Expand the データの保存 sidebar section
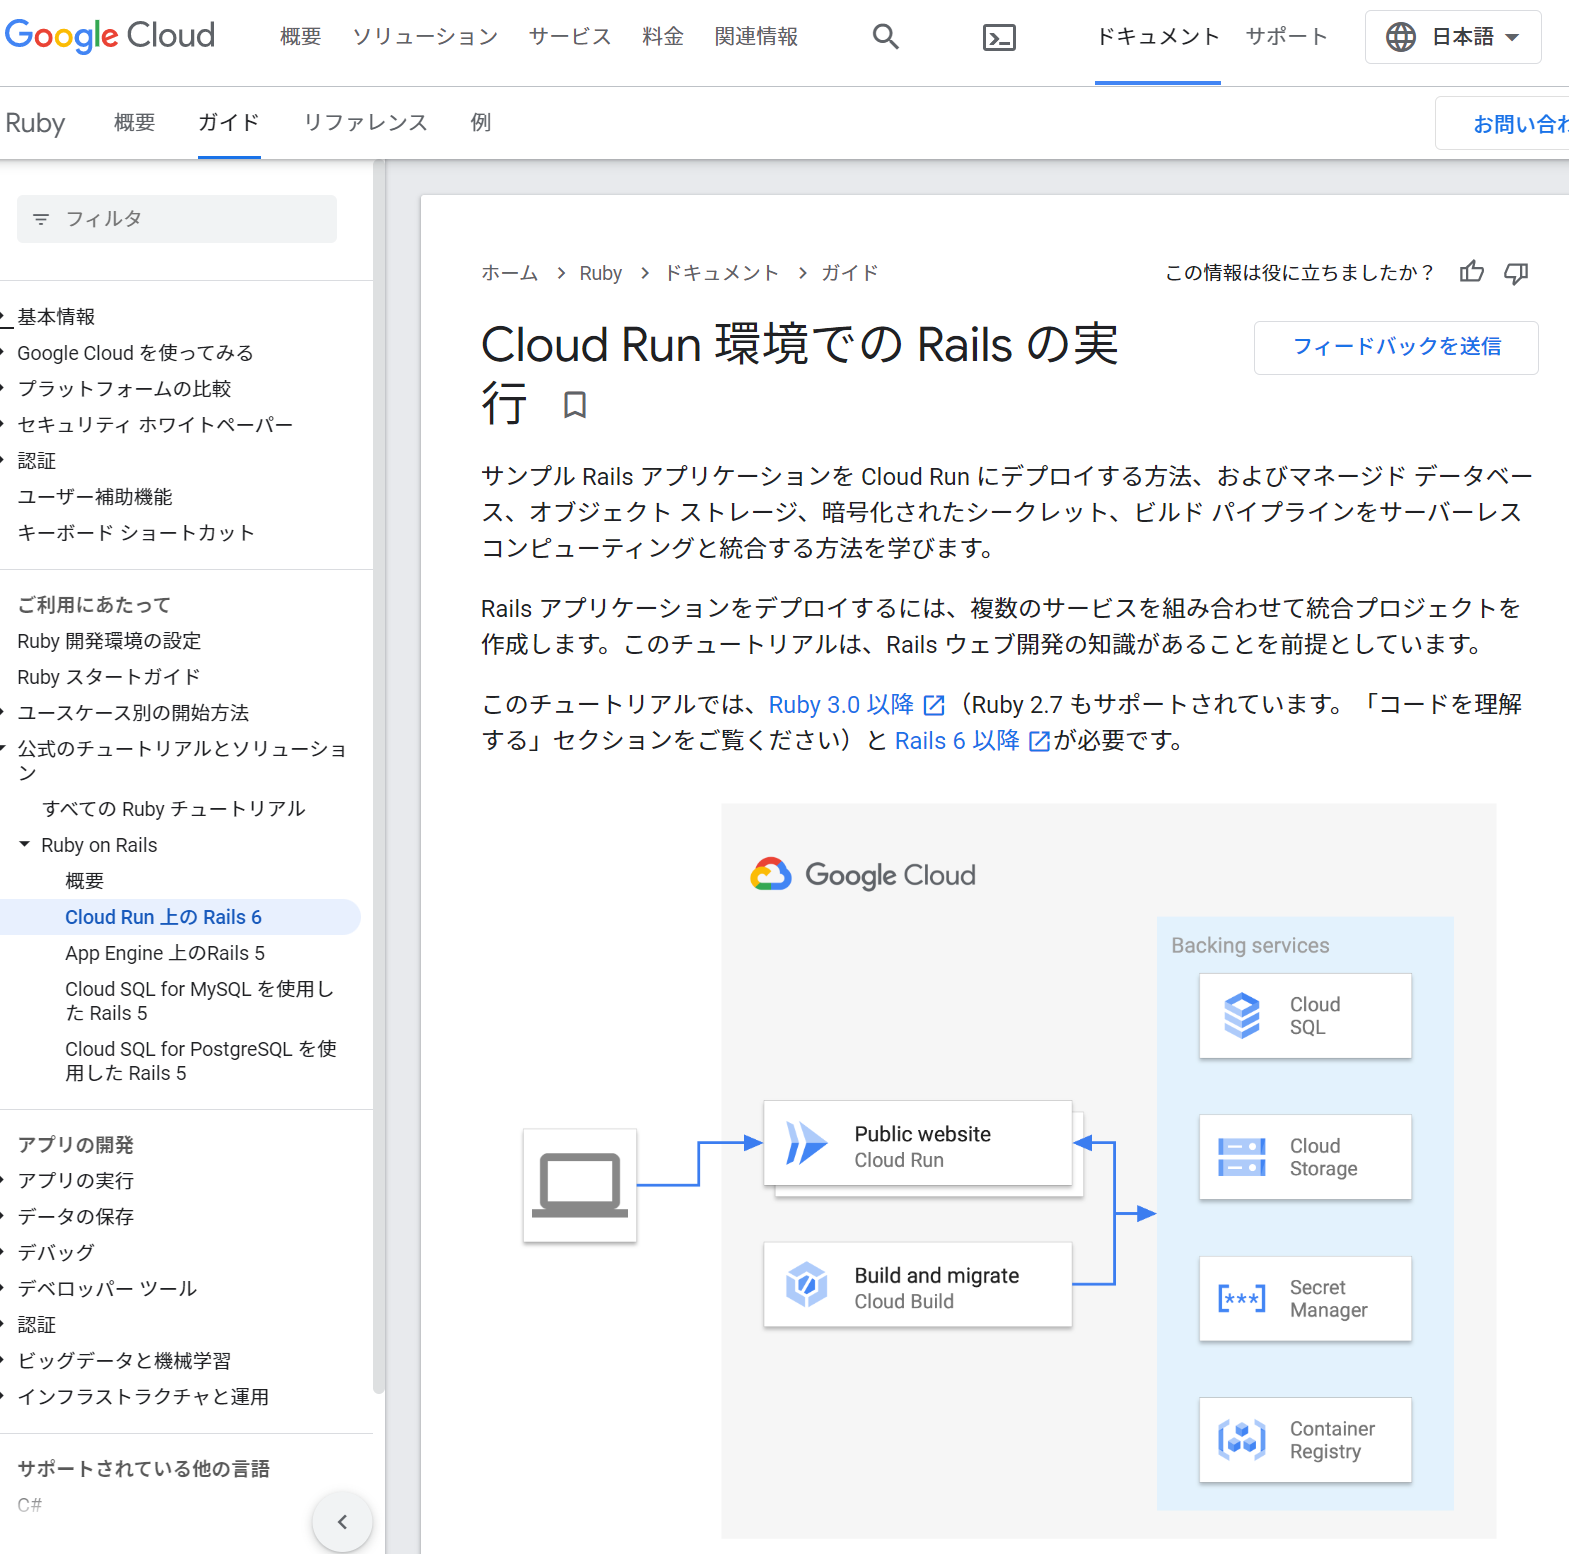1569x1554 pixels. pyautogui.click(x=5, y=1217)
